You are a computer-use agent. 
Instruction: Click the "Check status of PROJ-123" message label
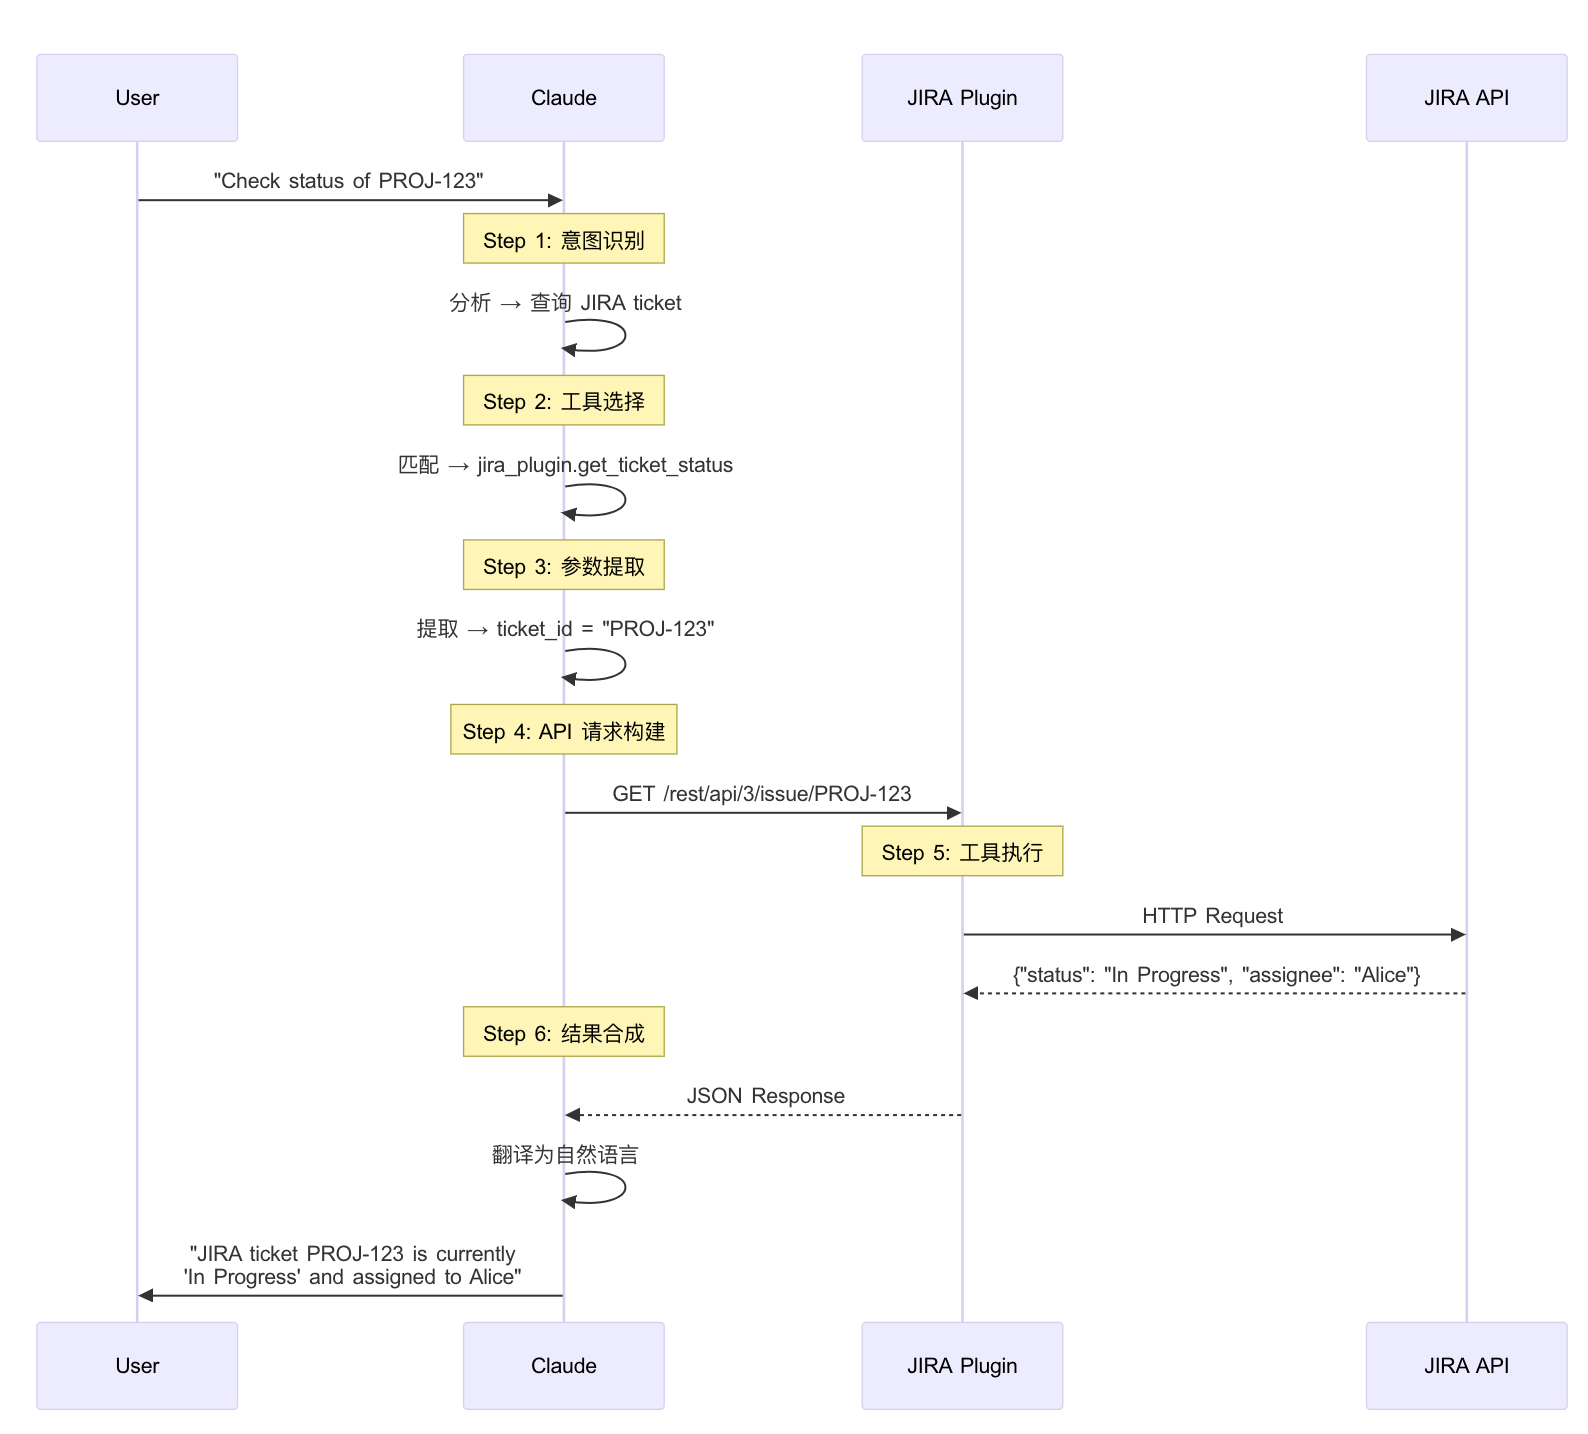348,181
